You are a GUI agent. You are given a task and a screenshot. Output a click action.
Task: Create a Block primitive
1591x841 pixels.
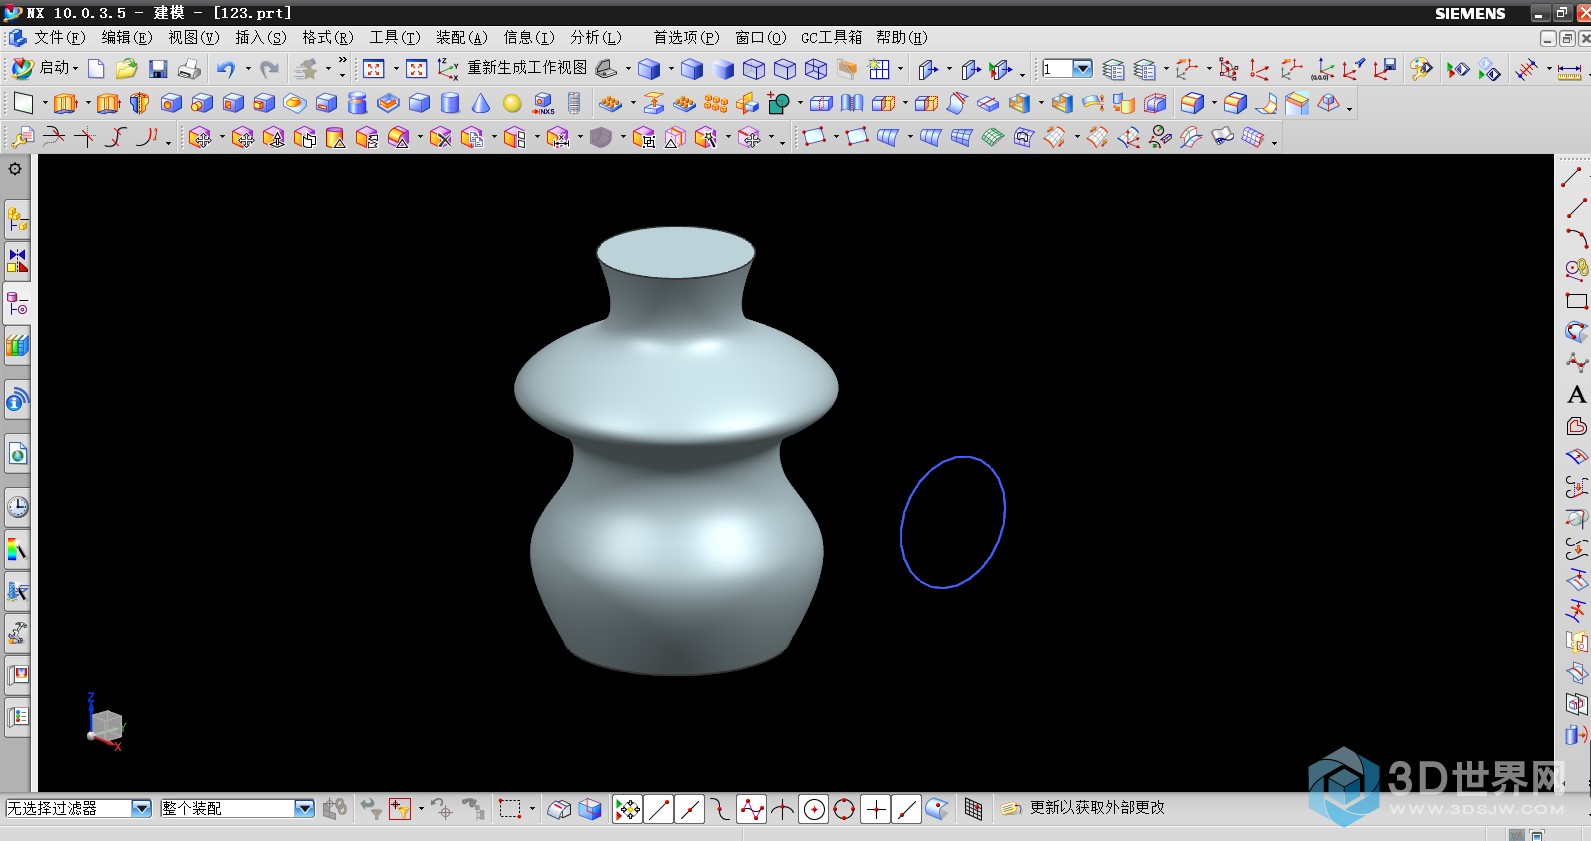[x=420, y=103]
